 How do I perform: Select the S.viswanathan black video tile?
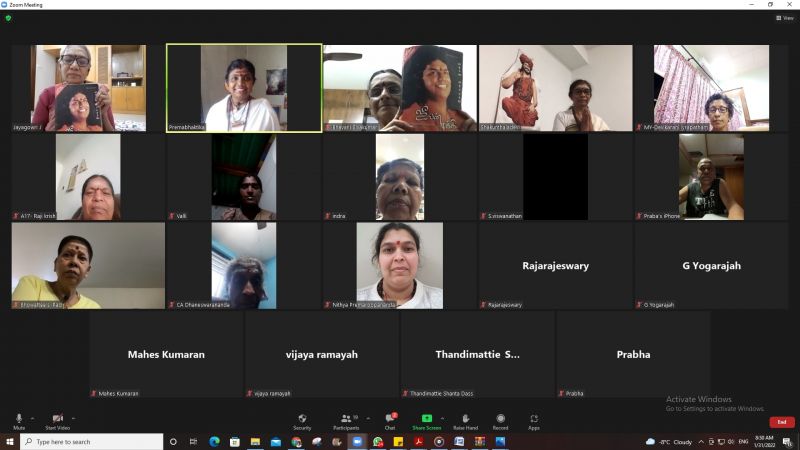(555, 177)
